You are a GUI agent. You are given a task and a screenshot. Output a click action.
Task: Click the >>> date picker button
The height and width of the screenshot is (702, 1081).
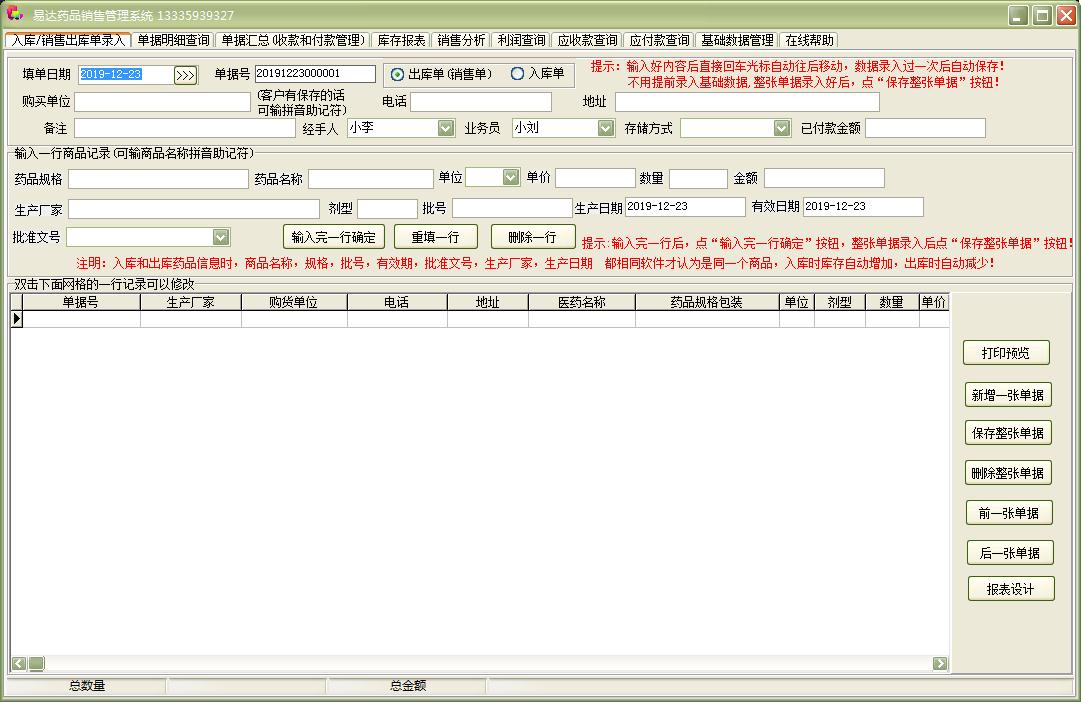pos(185,75)
